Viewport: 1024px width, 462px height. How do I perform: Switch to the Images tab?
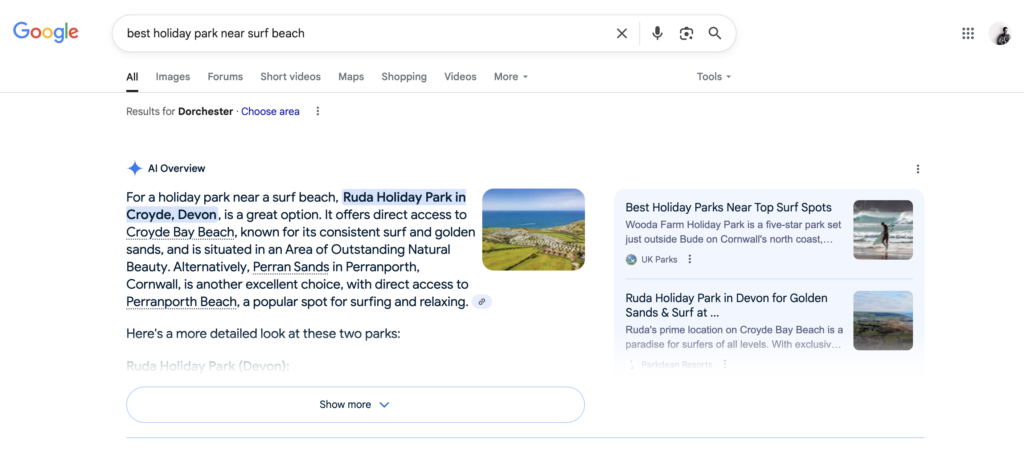point(173,76)
